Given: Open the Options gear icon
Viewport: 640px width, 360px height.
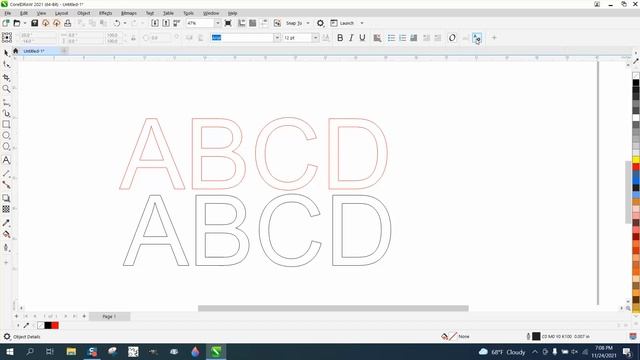Looking at the screenshot, I should (x=320, y=23).
